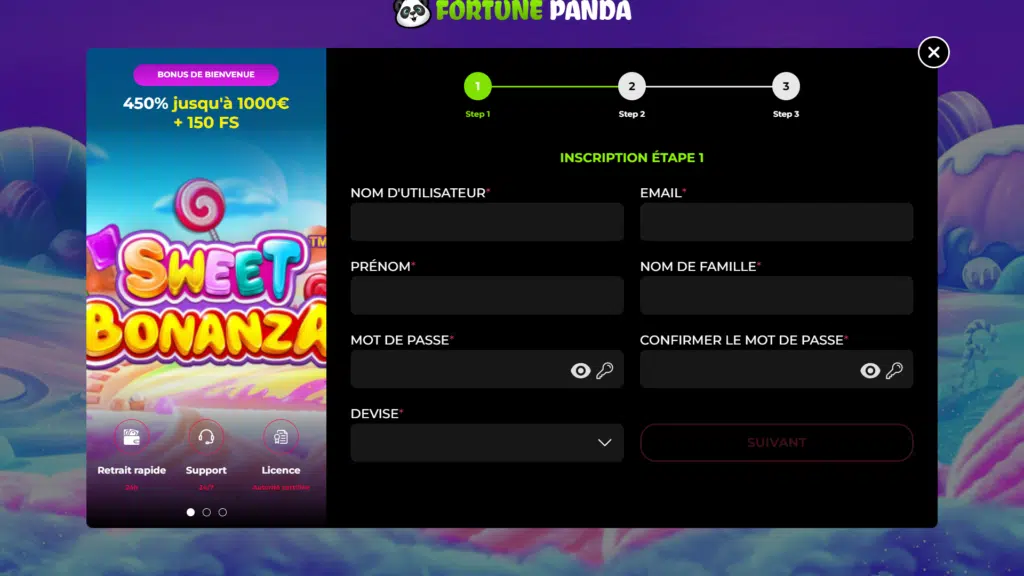Viewport: 1024px width, 576px height.
Task: Go to Step 2 circle
Action: 632,86
